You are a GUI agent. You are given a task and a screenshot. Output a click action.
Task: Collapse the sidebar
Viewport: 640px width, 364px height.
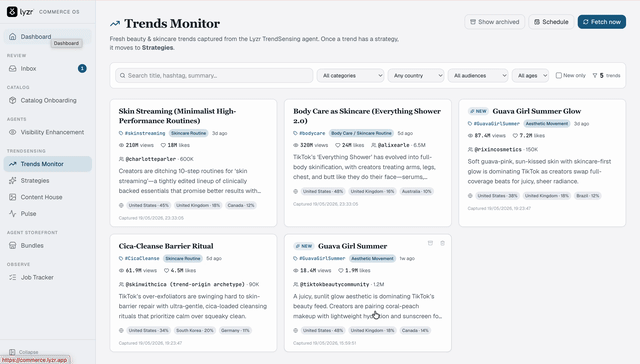24,352
